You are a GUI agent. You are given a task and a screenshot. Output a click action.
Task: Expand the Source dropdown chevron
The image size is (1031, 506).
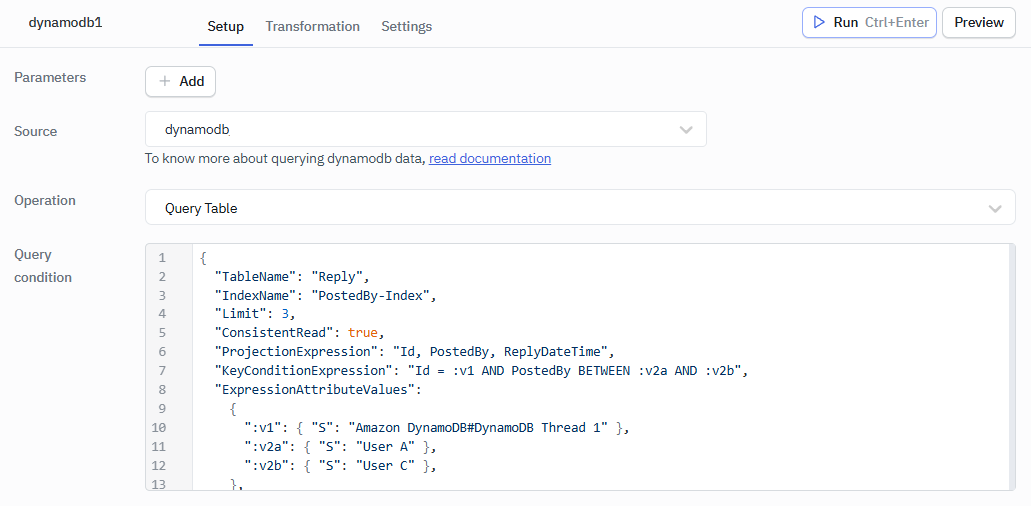click(686, 130)
